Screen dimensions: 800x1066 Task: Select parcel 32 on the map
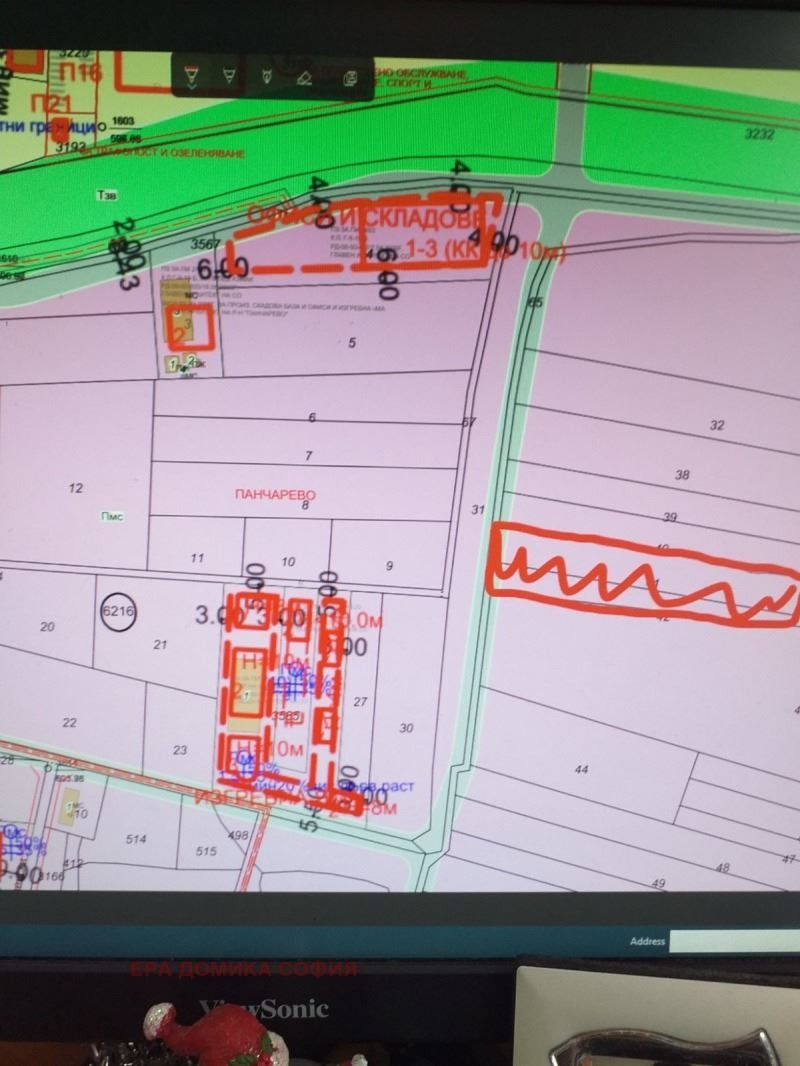[x=716, y=425]
